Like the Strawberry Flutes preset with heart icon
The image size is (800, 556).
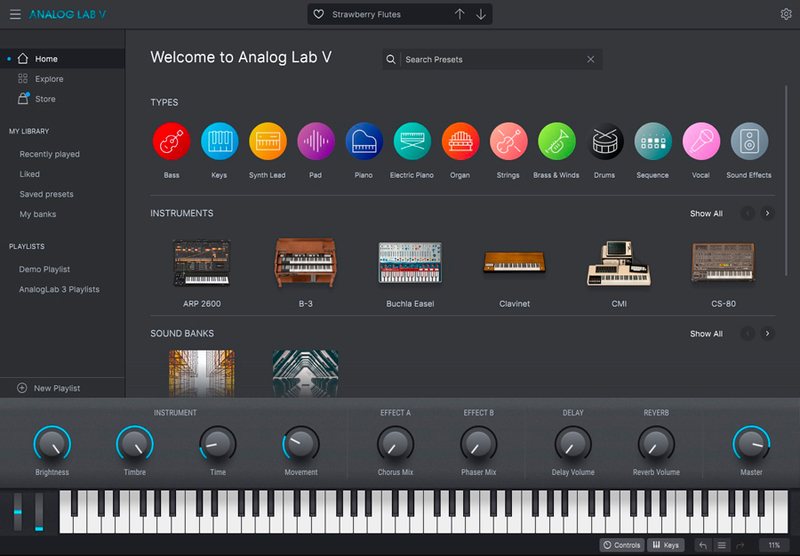tap(318, 14)
